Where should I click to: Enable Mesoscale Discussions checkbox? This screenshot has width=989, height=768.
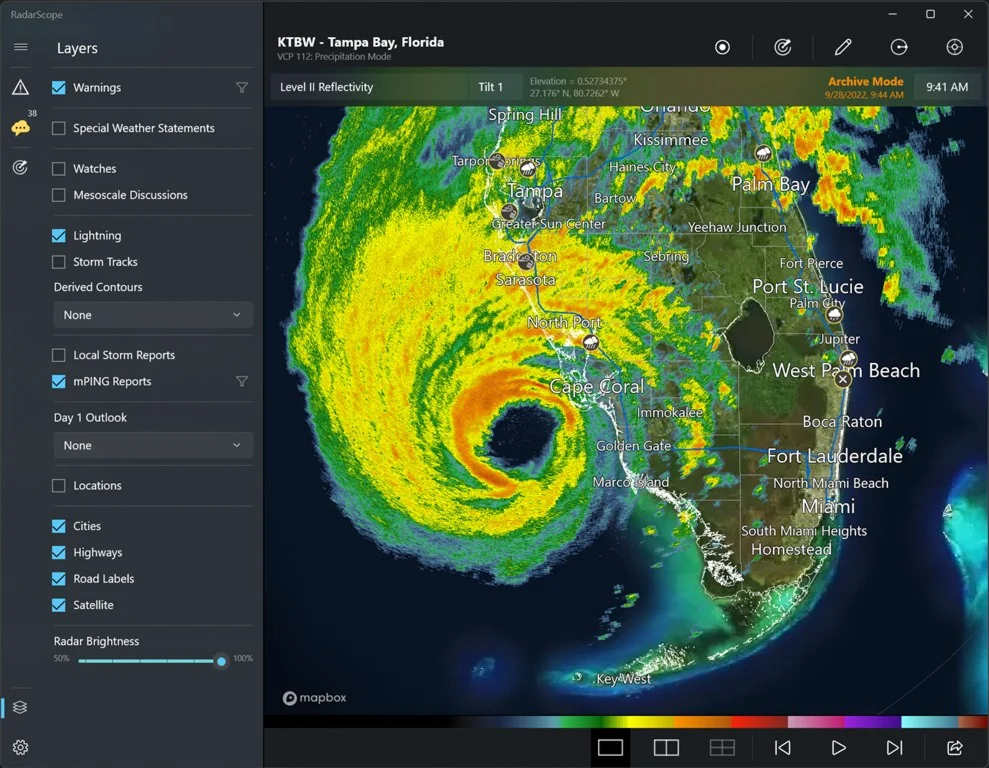click(59, 195)
